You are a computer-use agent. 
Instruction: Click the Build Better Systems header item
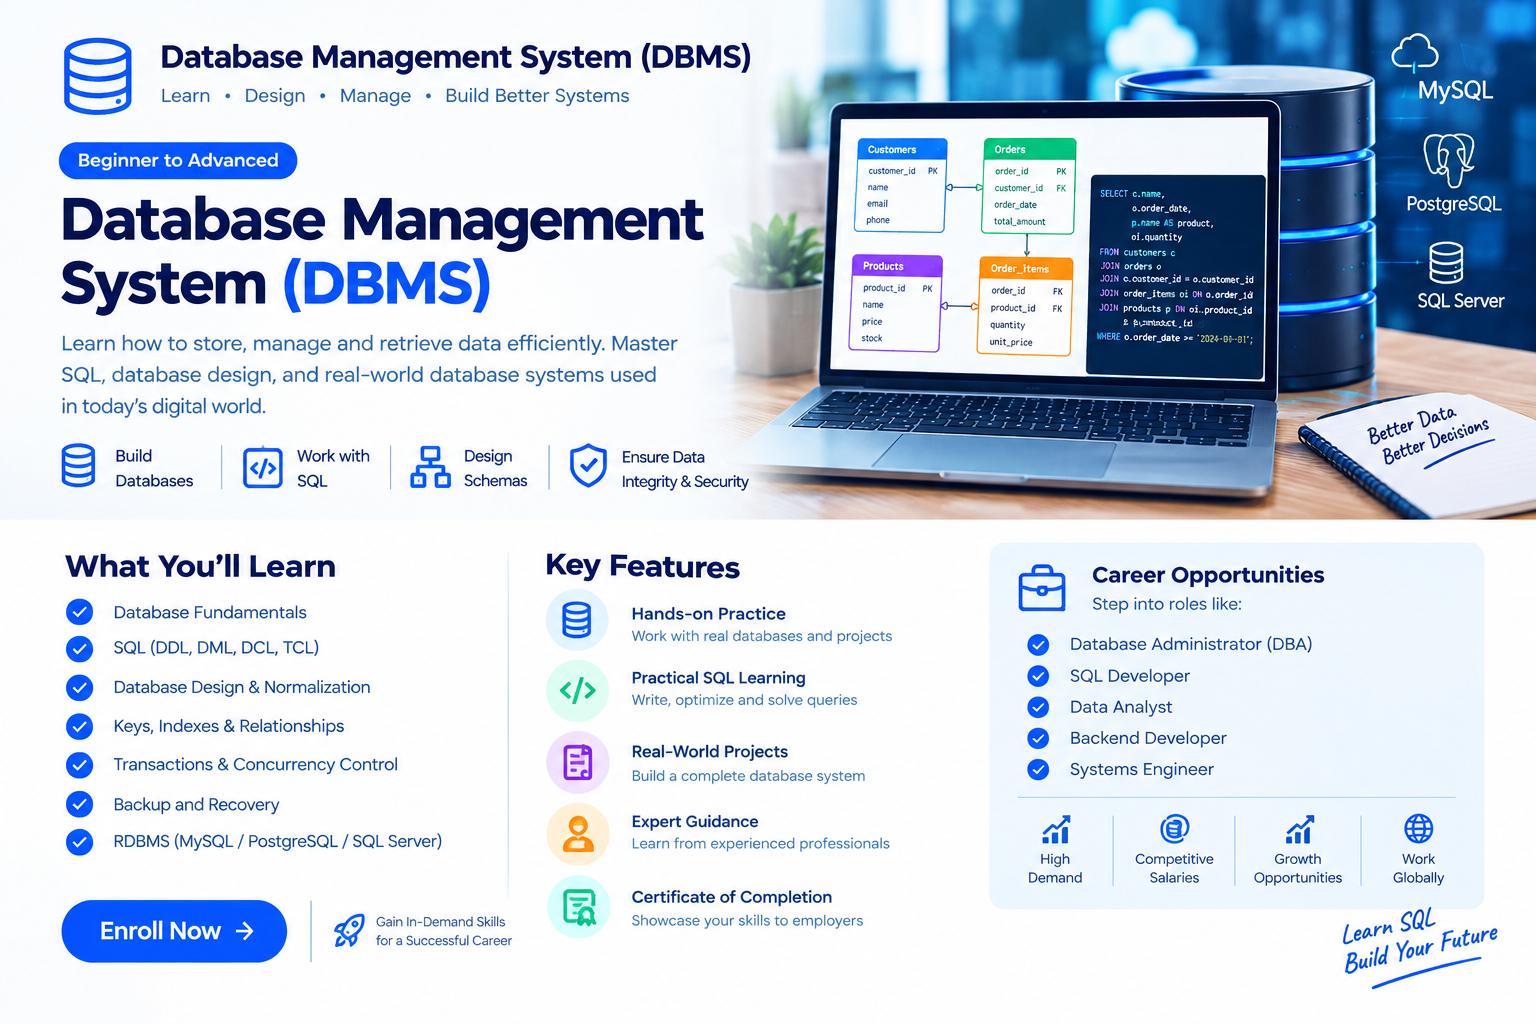point(537,96)
